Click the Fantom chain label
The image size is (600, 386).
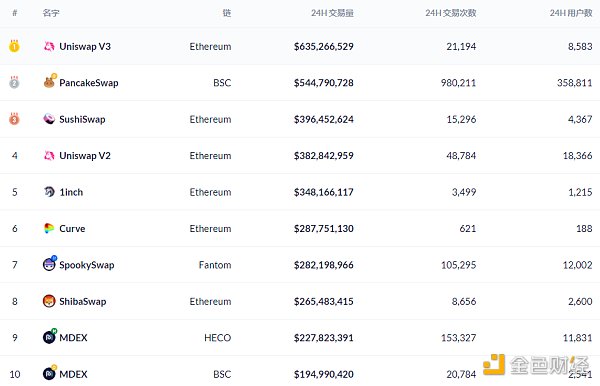215,265
